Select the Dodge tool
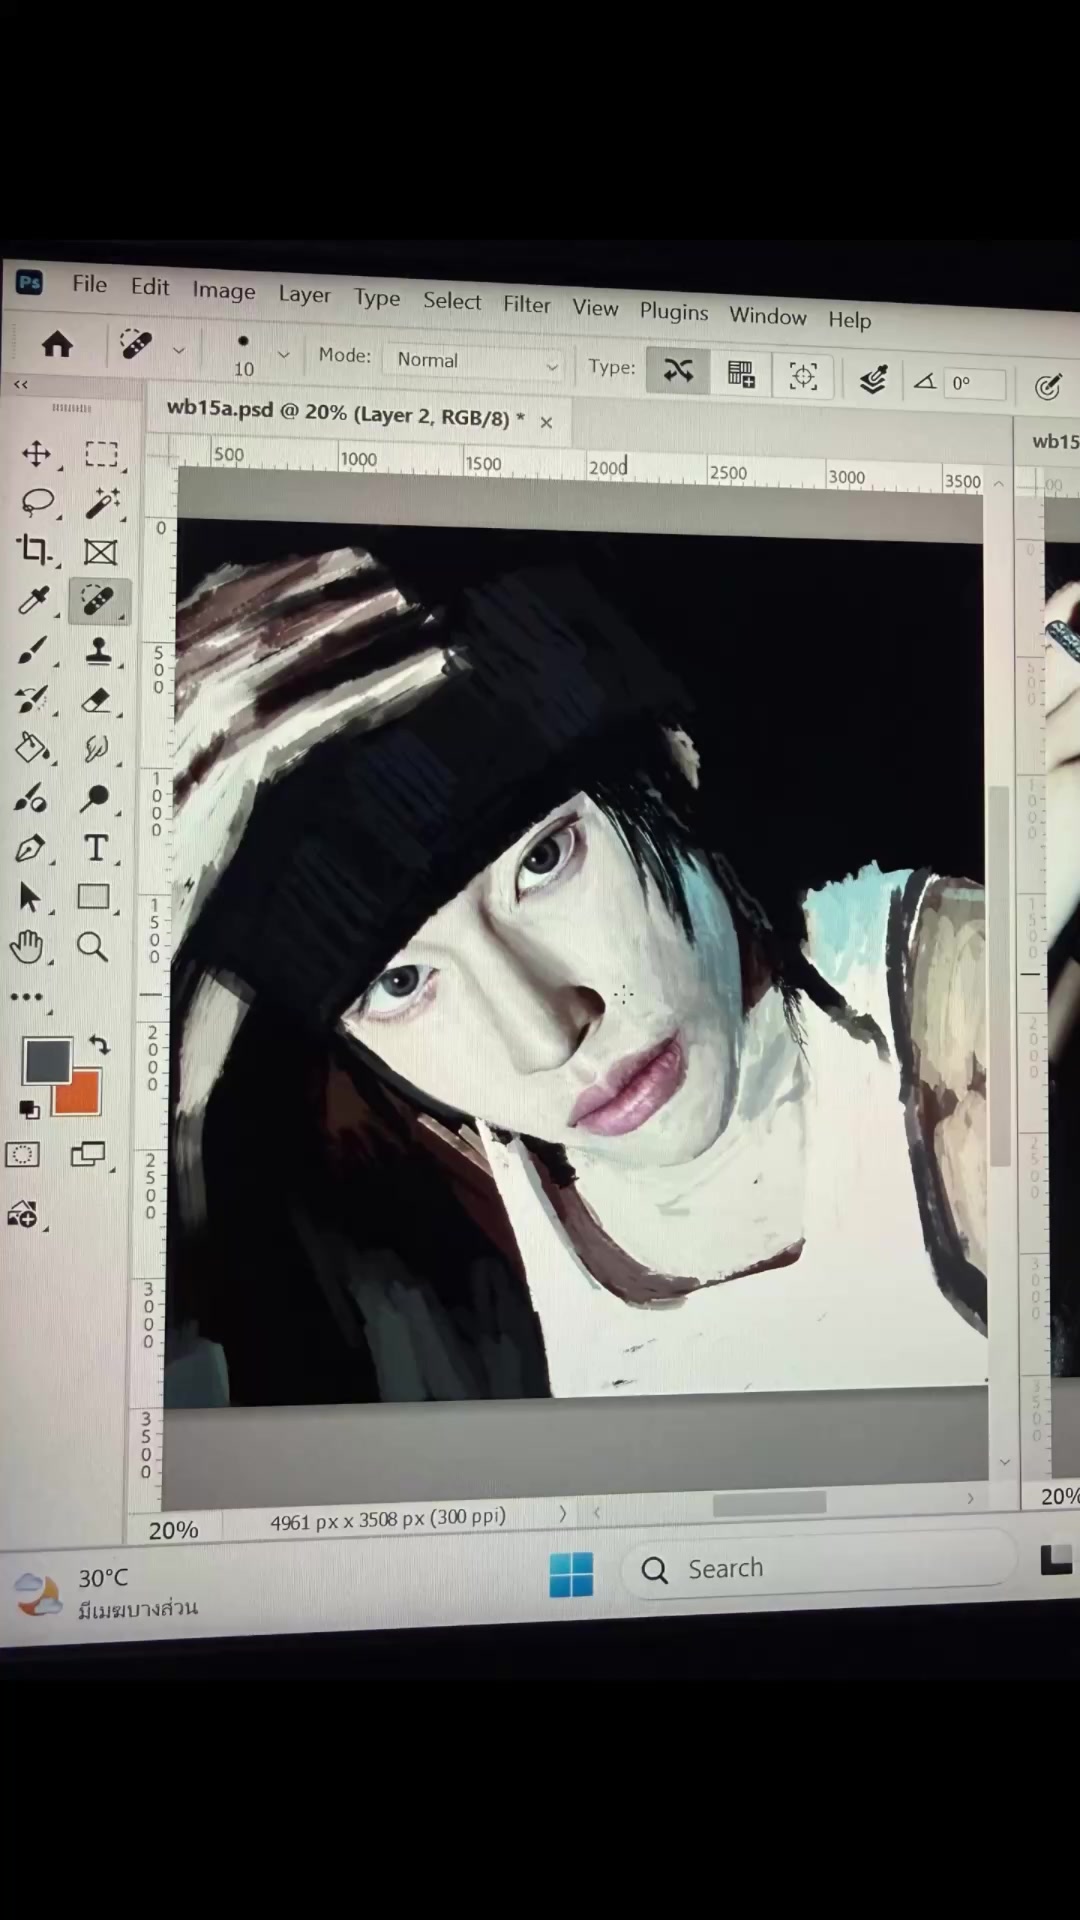The height and width of the screenshot is (1920, 1080). [x=96, y=798]
